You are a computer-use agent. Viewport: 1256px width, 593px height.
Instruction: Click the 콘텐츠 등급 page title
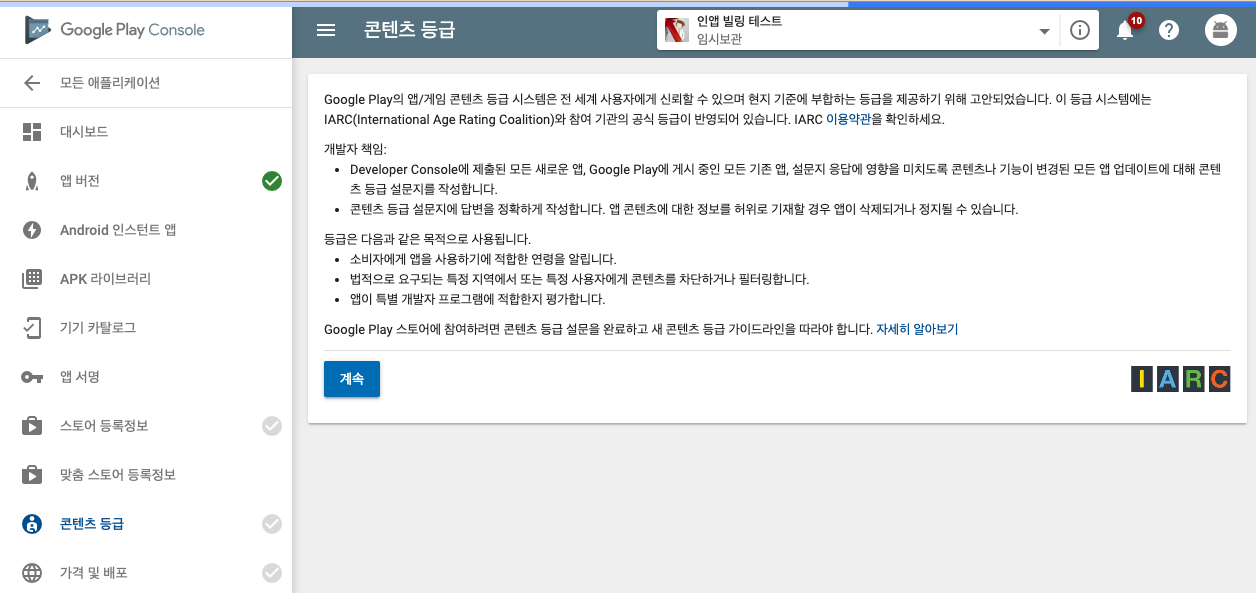coord(410,30)
